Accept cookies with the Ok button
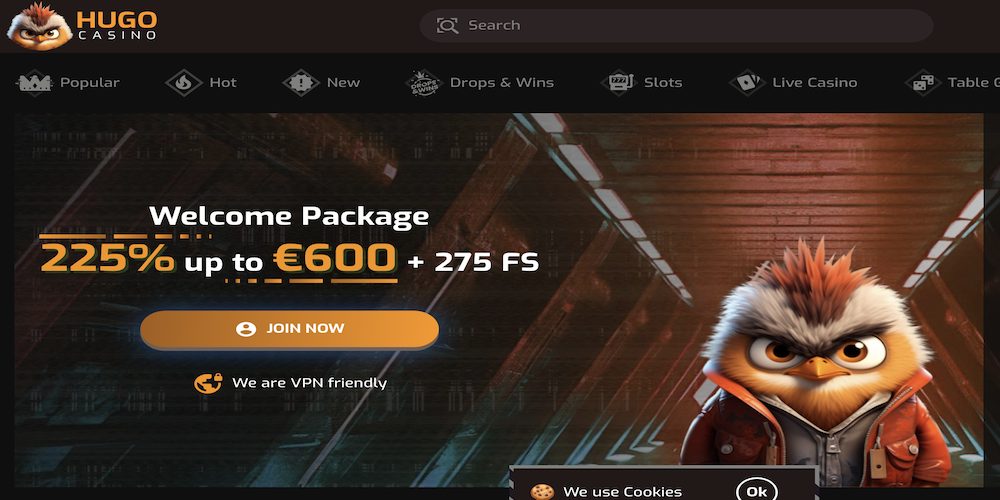 point(756,492)
